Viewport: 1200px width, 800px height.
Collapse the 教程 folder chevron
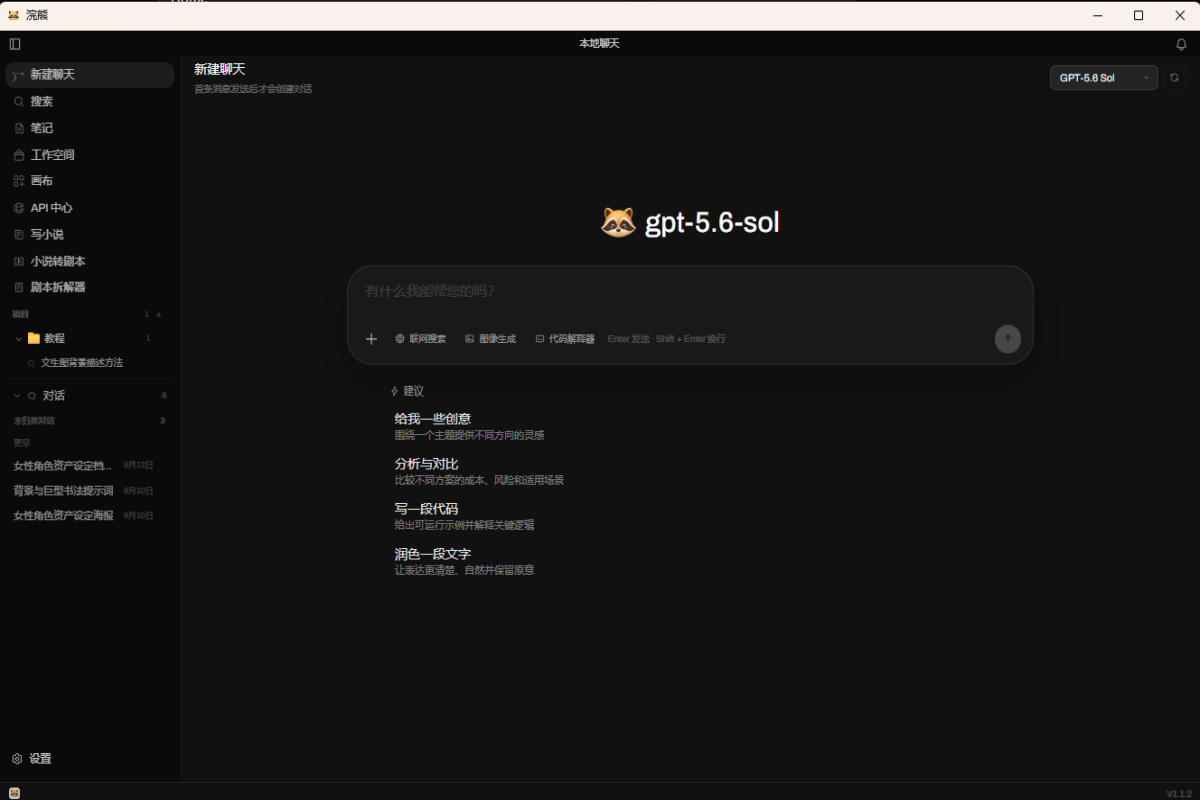[x=19, y=339]
